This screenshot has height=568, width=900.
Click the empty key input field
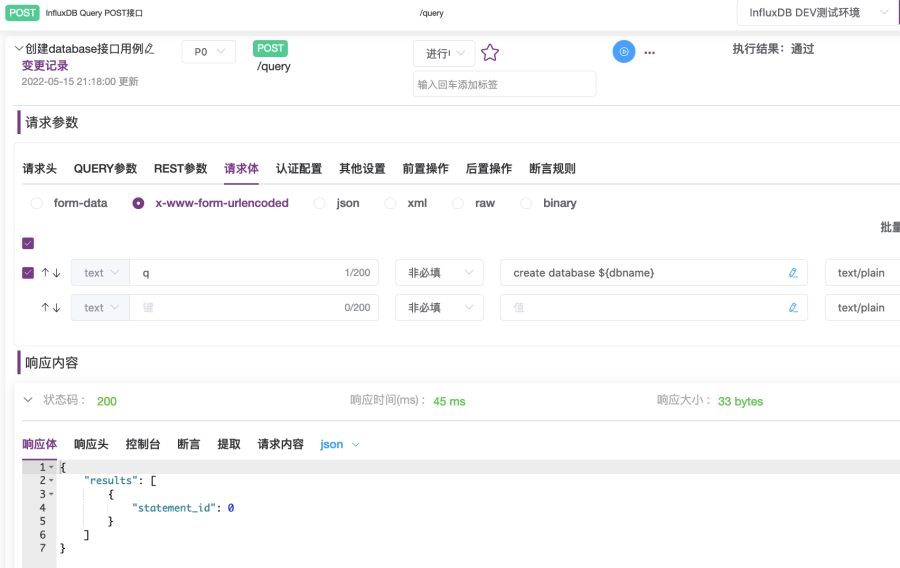(254, 308)
